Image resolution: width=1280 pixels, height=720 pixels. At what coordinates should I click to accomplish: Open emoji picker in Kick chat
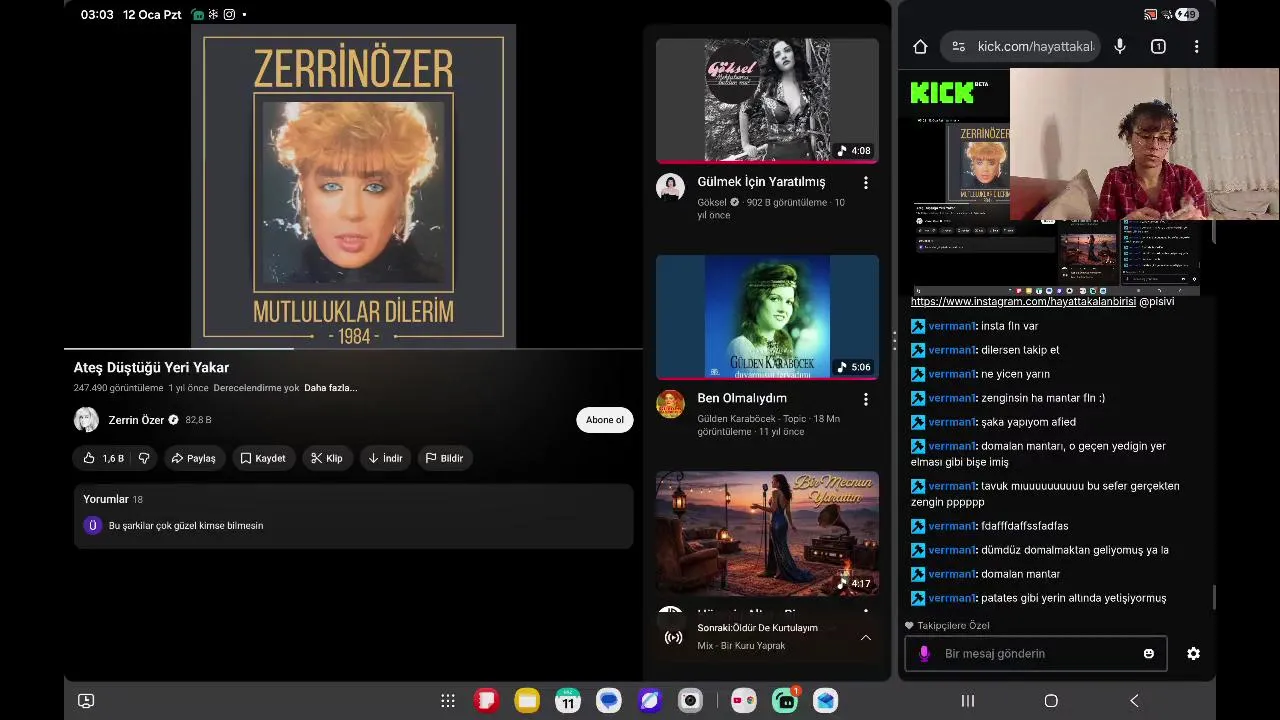click(1148, 653)
